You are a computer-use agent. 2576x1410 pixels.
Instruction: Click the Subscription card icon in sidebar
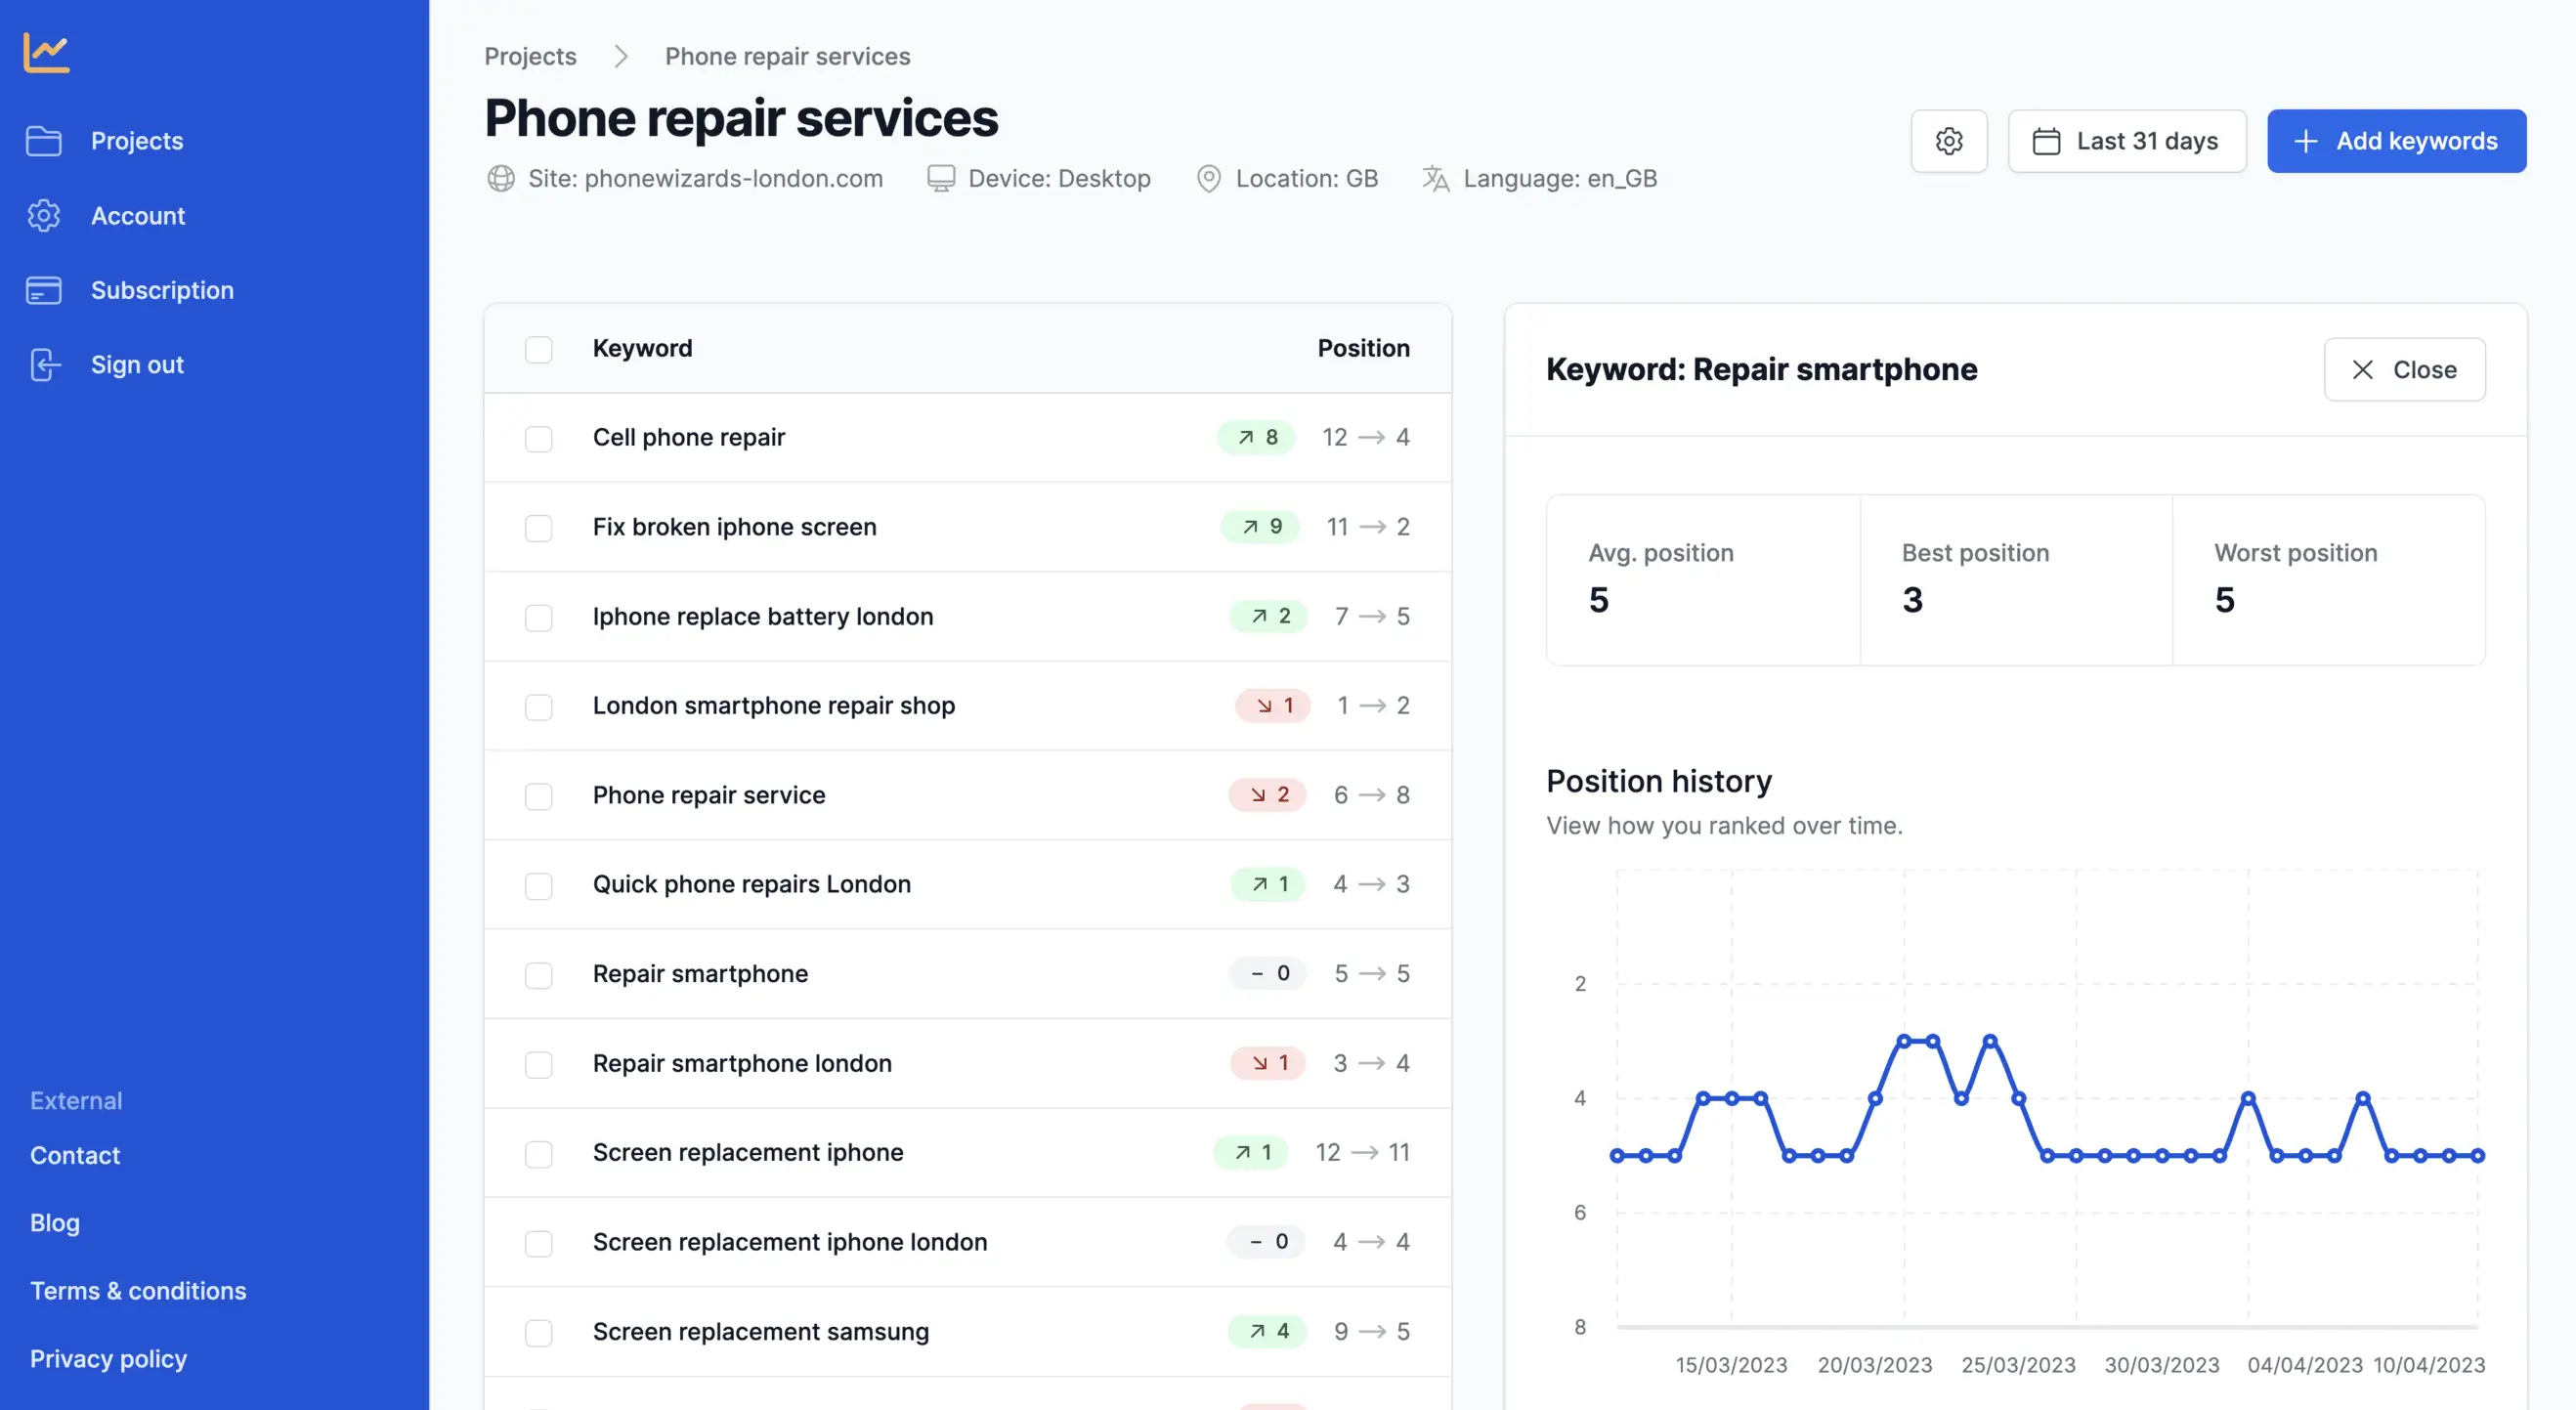click(x=44, y=290)
